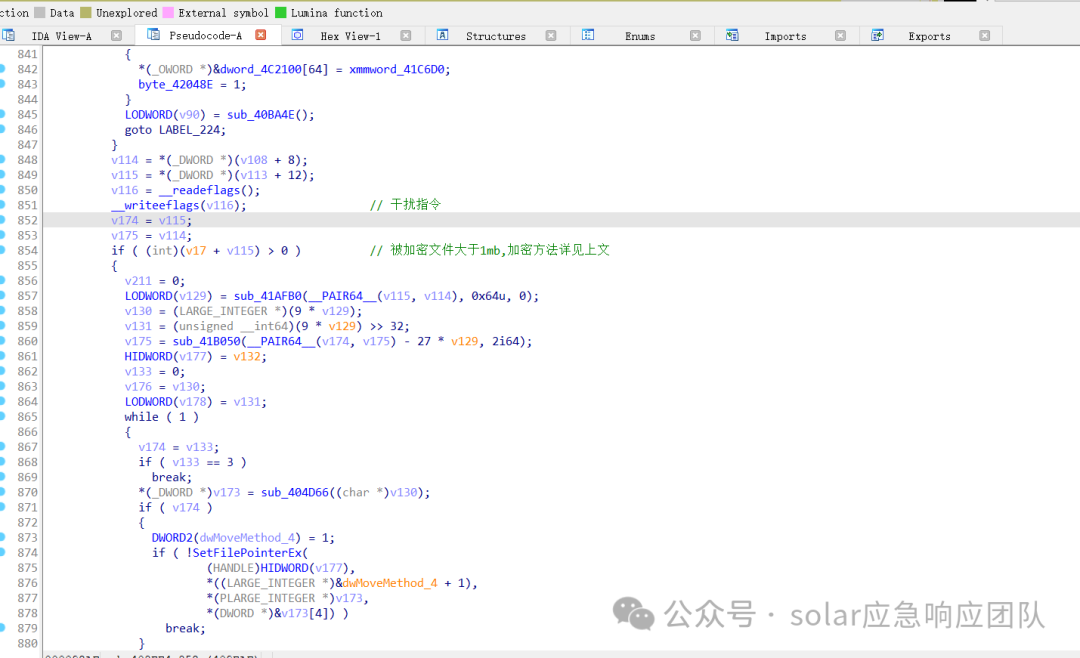Click the while ( 1 ) statement
The image size is (1080, 658).
161,417
